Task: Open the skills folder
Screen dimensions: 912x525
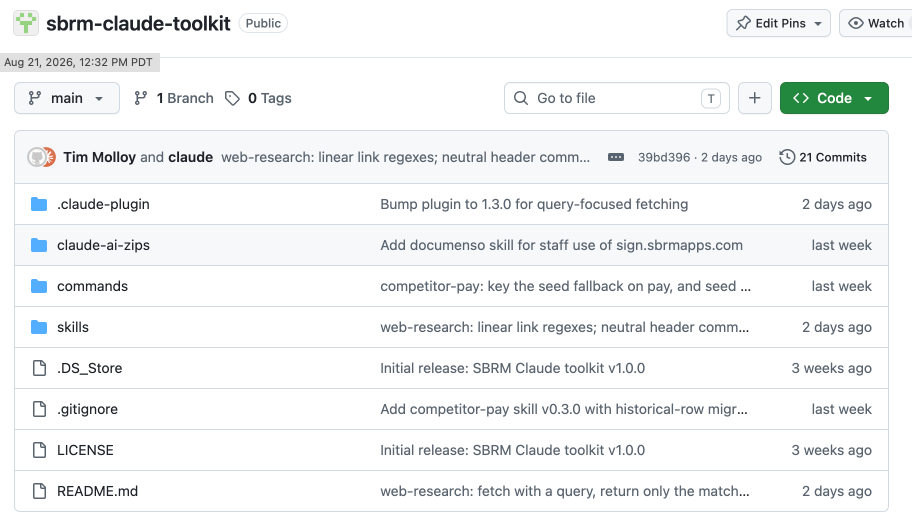Action: pyautogui.click(x=73, y=327)
